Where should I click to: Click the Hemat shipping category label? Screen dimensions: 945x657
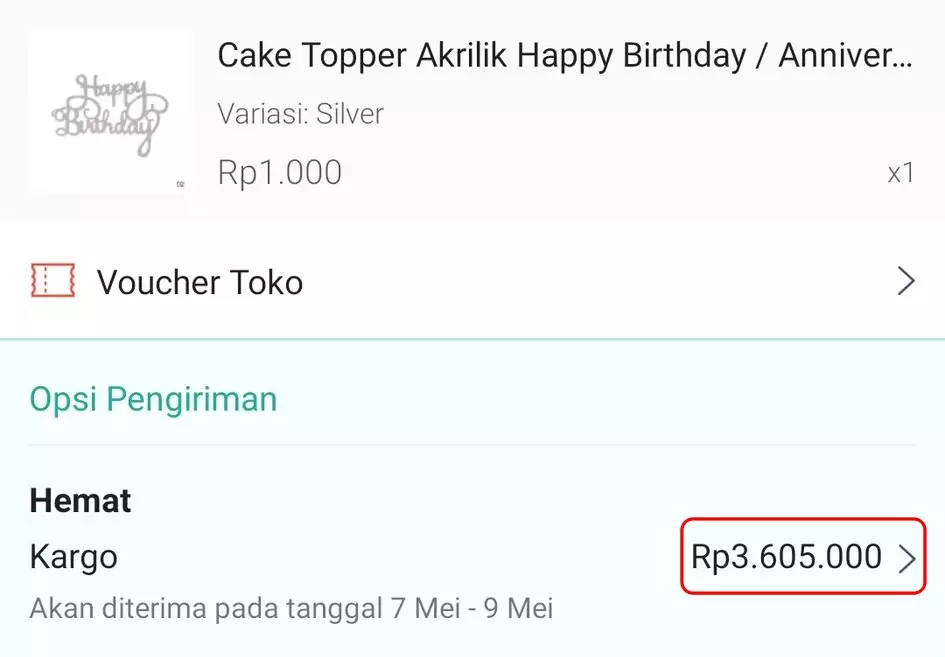point(79,500)
